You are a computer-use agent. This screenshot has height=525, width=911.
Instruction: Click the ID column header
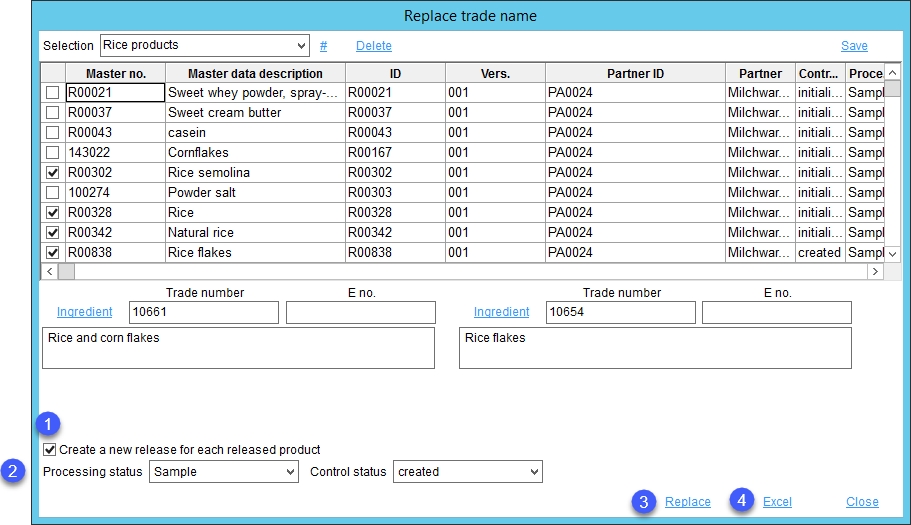click(395, 74)
